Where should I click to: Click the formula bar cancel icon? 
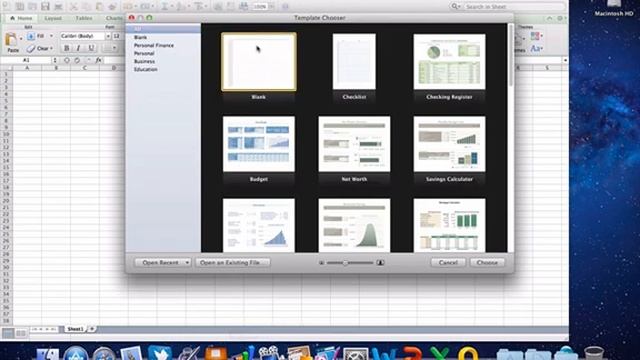coord(67,60)
